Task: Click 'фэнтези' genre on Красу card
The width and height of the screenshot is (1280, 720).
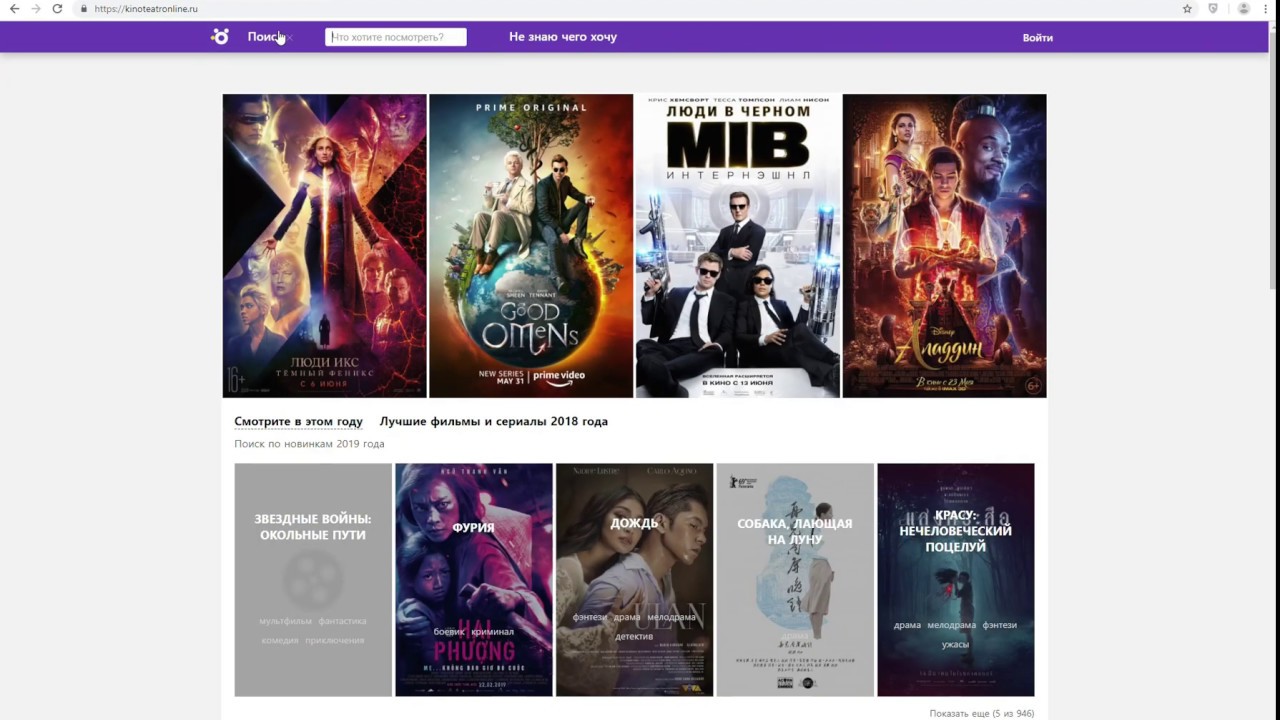Action: tap(1000, 625)
